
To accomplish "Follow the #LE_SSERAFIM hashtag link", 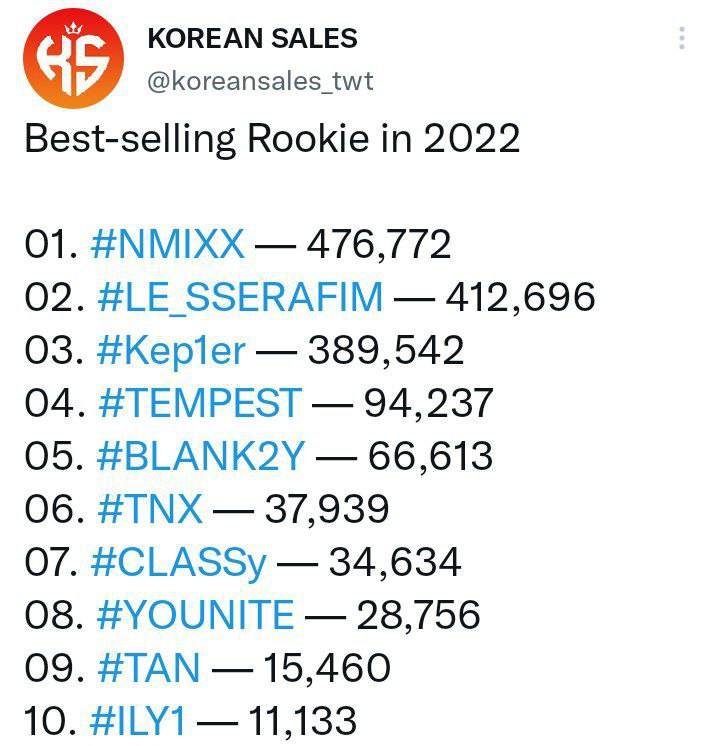I will click(240, 297).
